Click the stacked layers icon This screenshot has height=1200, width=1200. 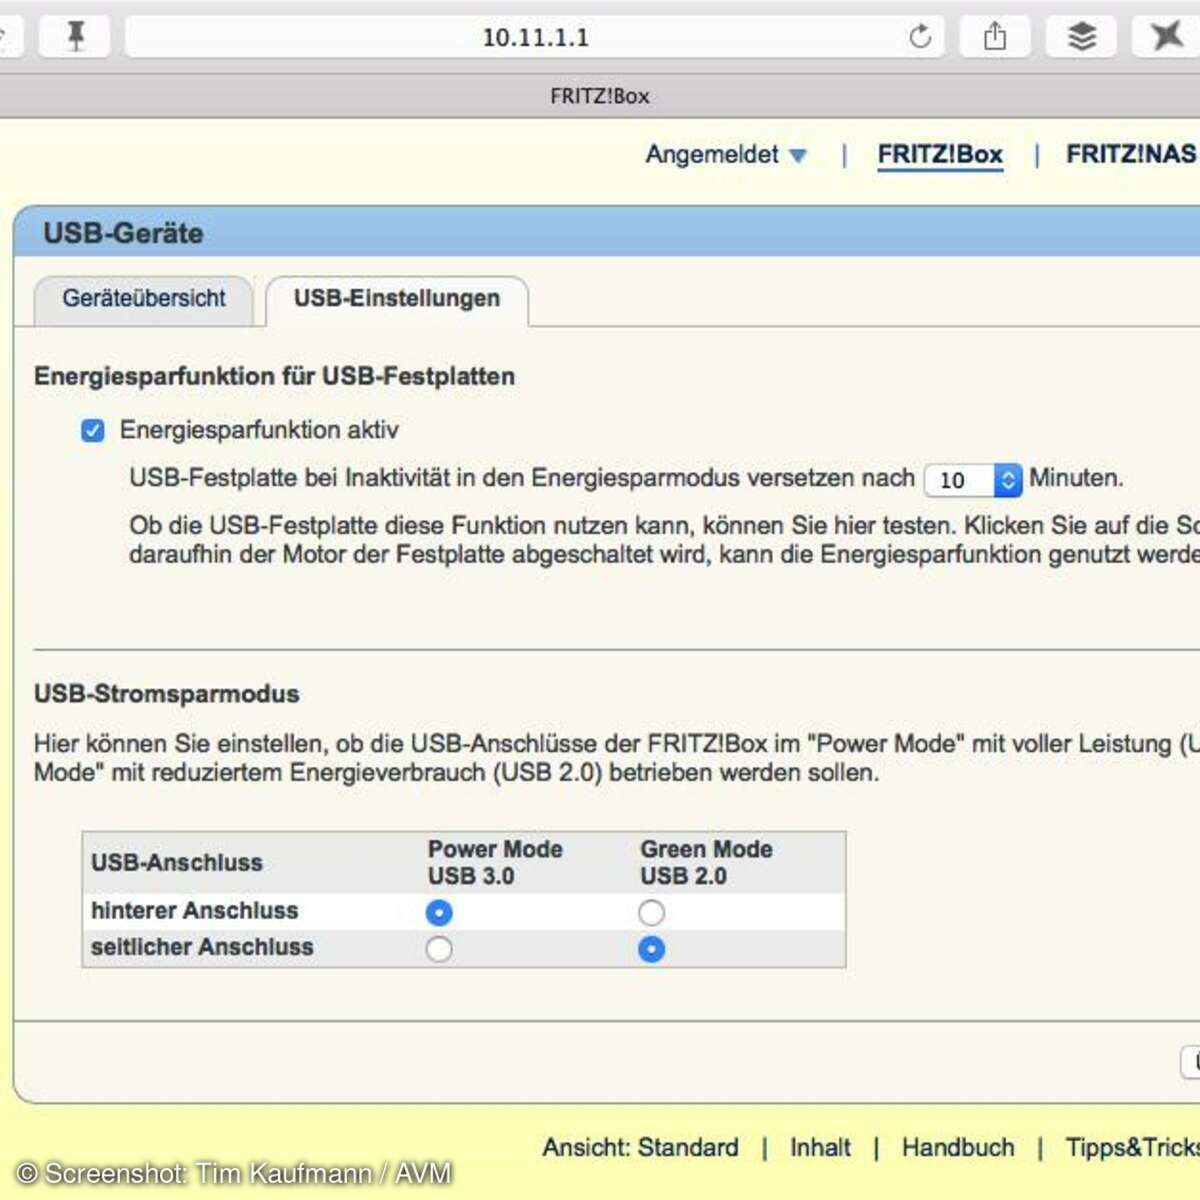[x=1081, y=37]
